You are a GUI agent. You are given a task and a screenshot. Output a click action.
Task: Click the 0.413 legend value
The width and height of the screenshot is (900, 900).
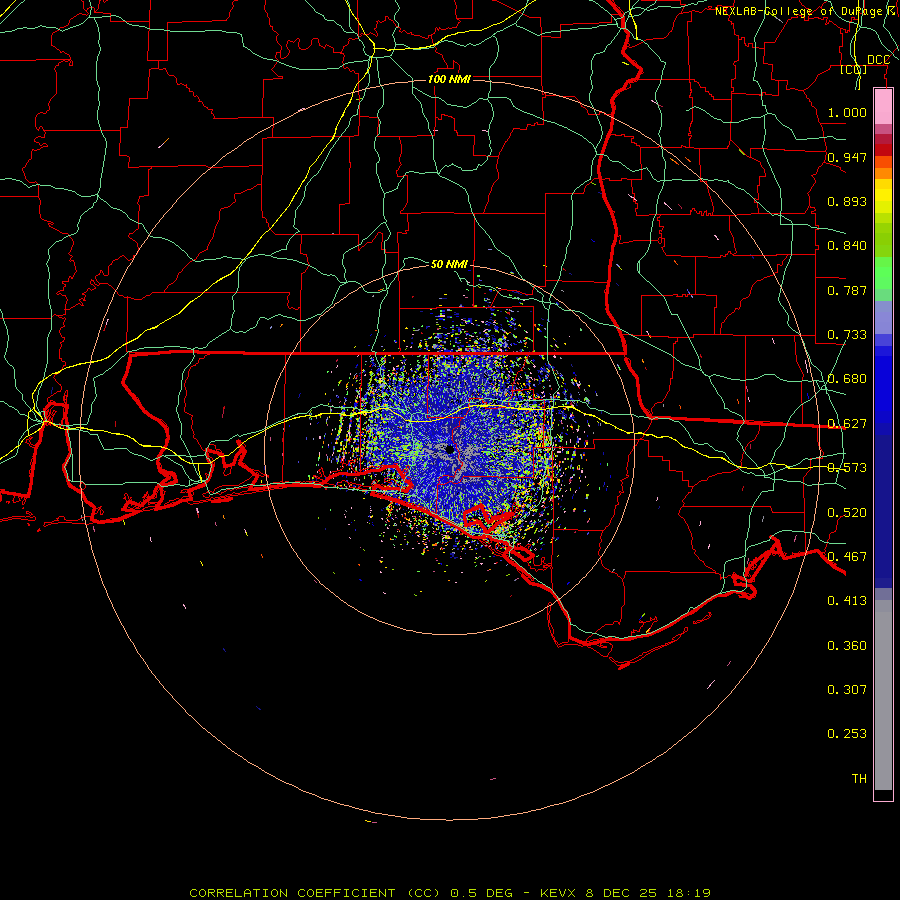(x=847, y=601)
